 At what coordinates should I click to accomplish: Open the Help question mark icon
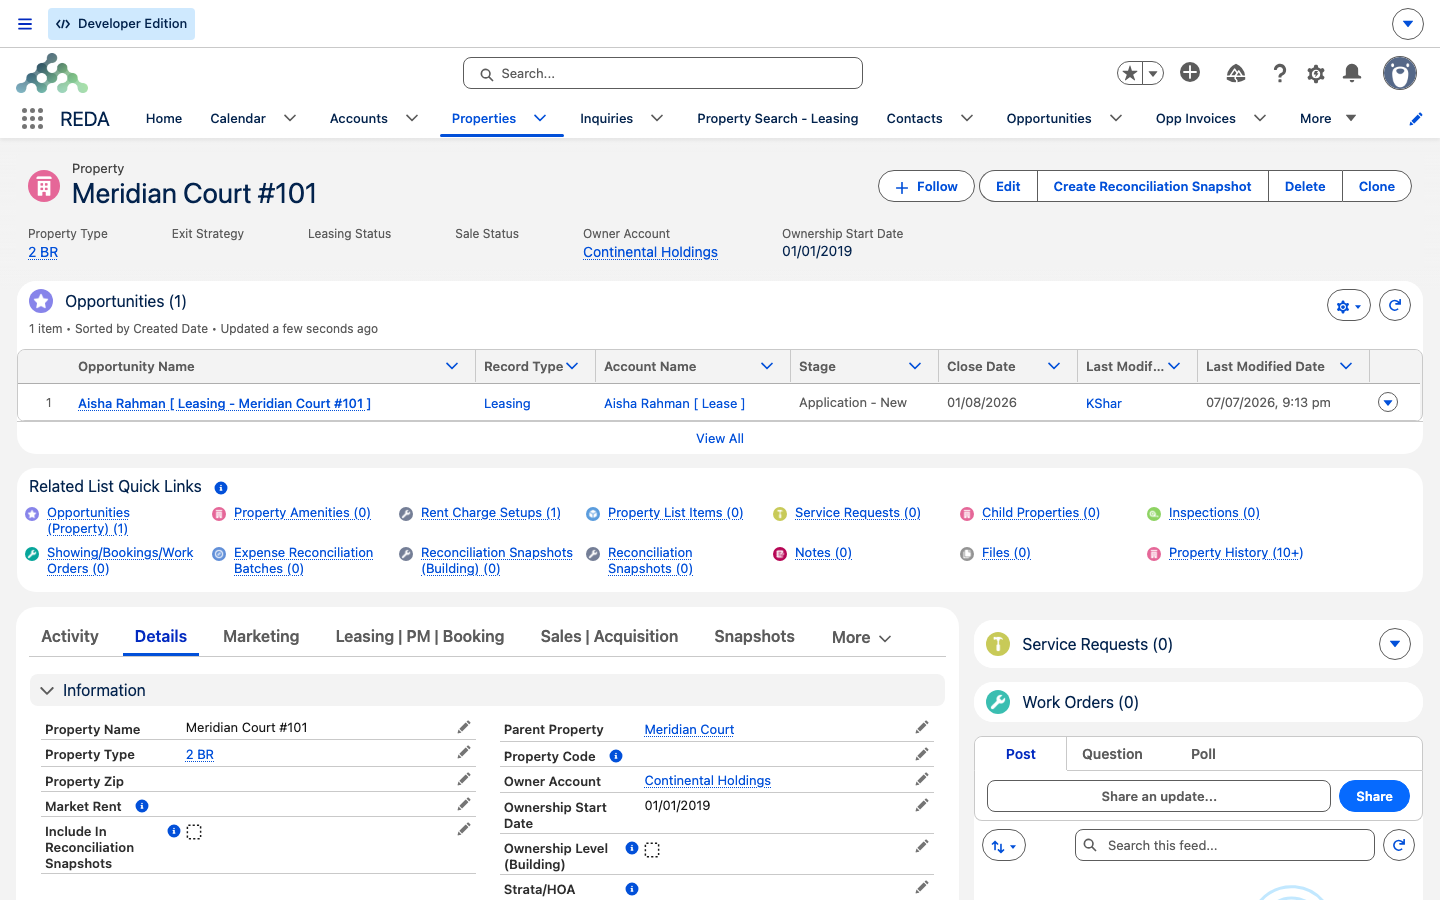tap(1280, 73)
